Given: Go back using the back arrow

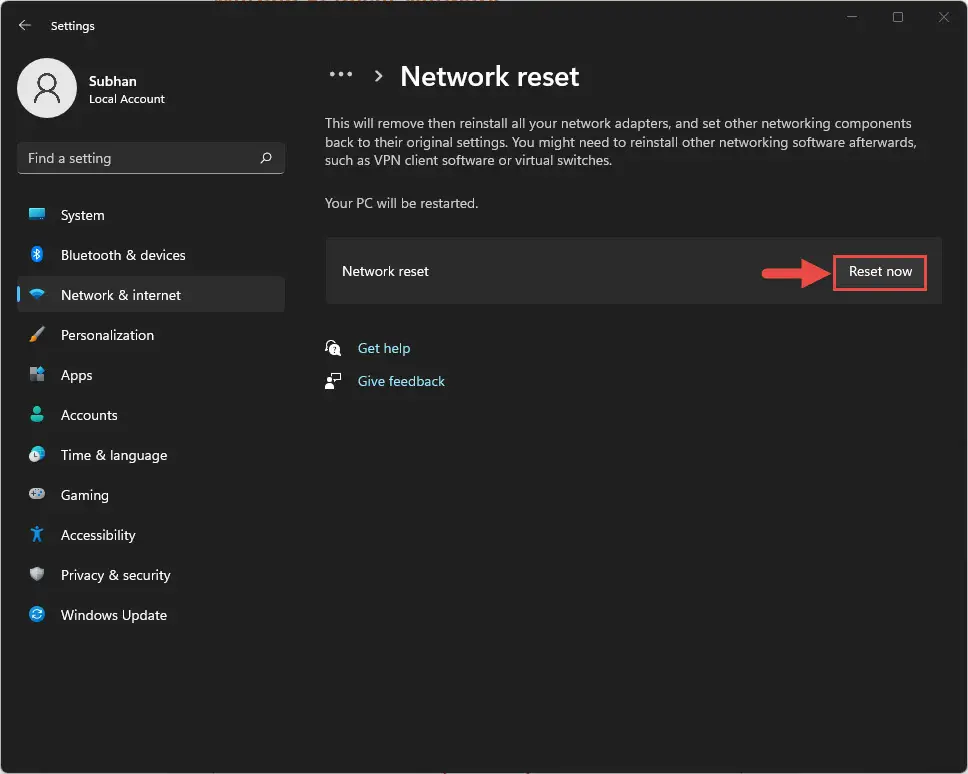Looking at the screenshot, I should [x=25, y=25].
